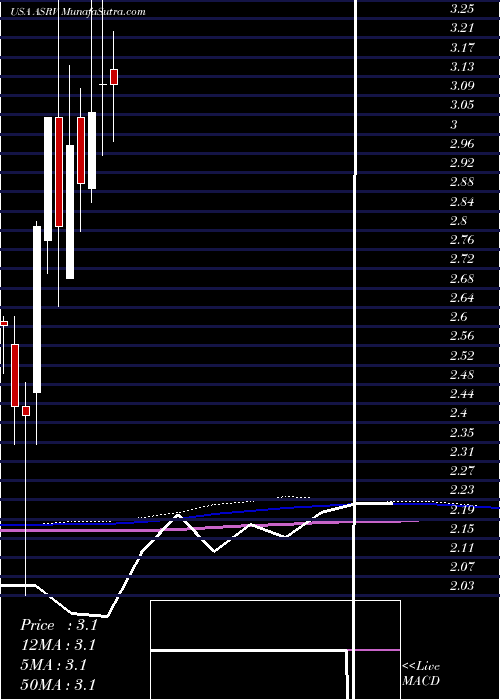500x700 pixels.
Task: Click the 2.8 price axis label
Action: pos(458,221)
